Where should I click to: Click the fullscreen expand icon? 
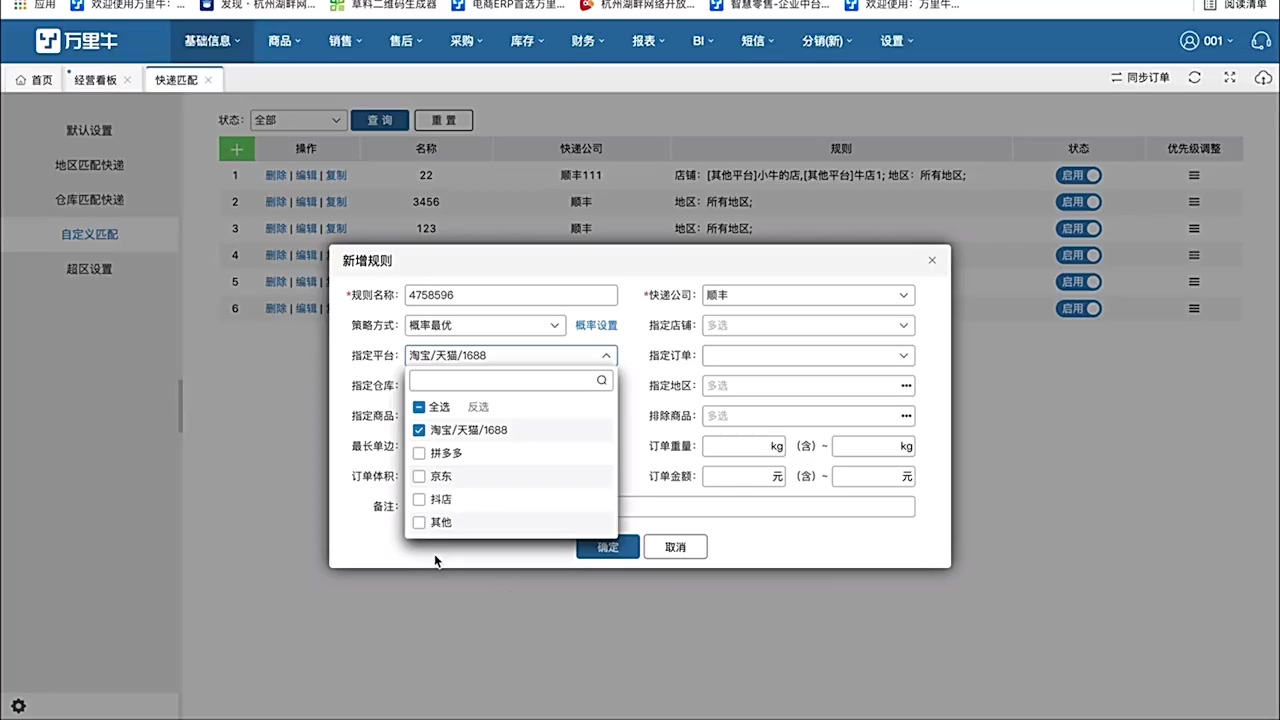click(1231, 78)
